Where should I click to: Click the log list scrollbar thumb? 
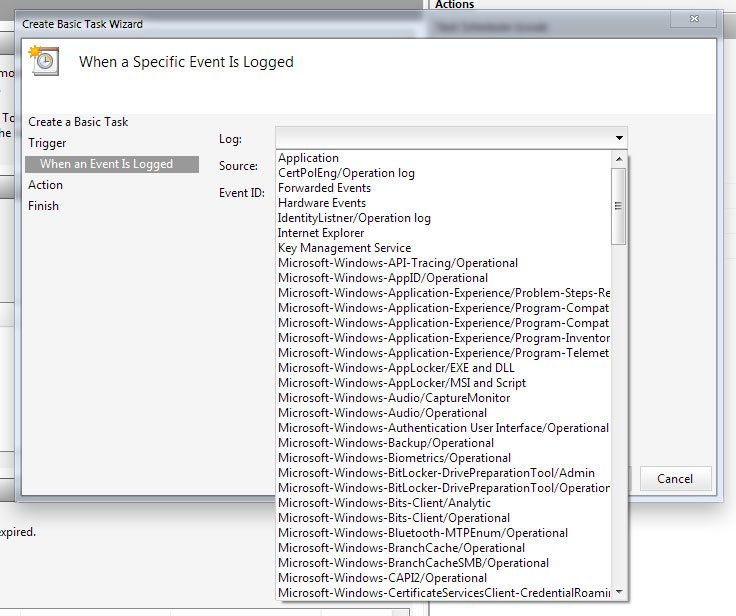pos(619,206)
